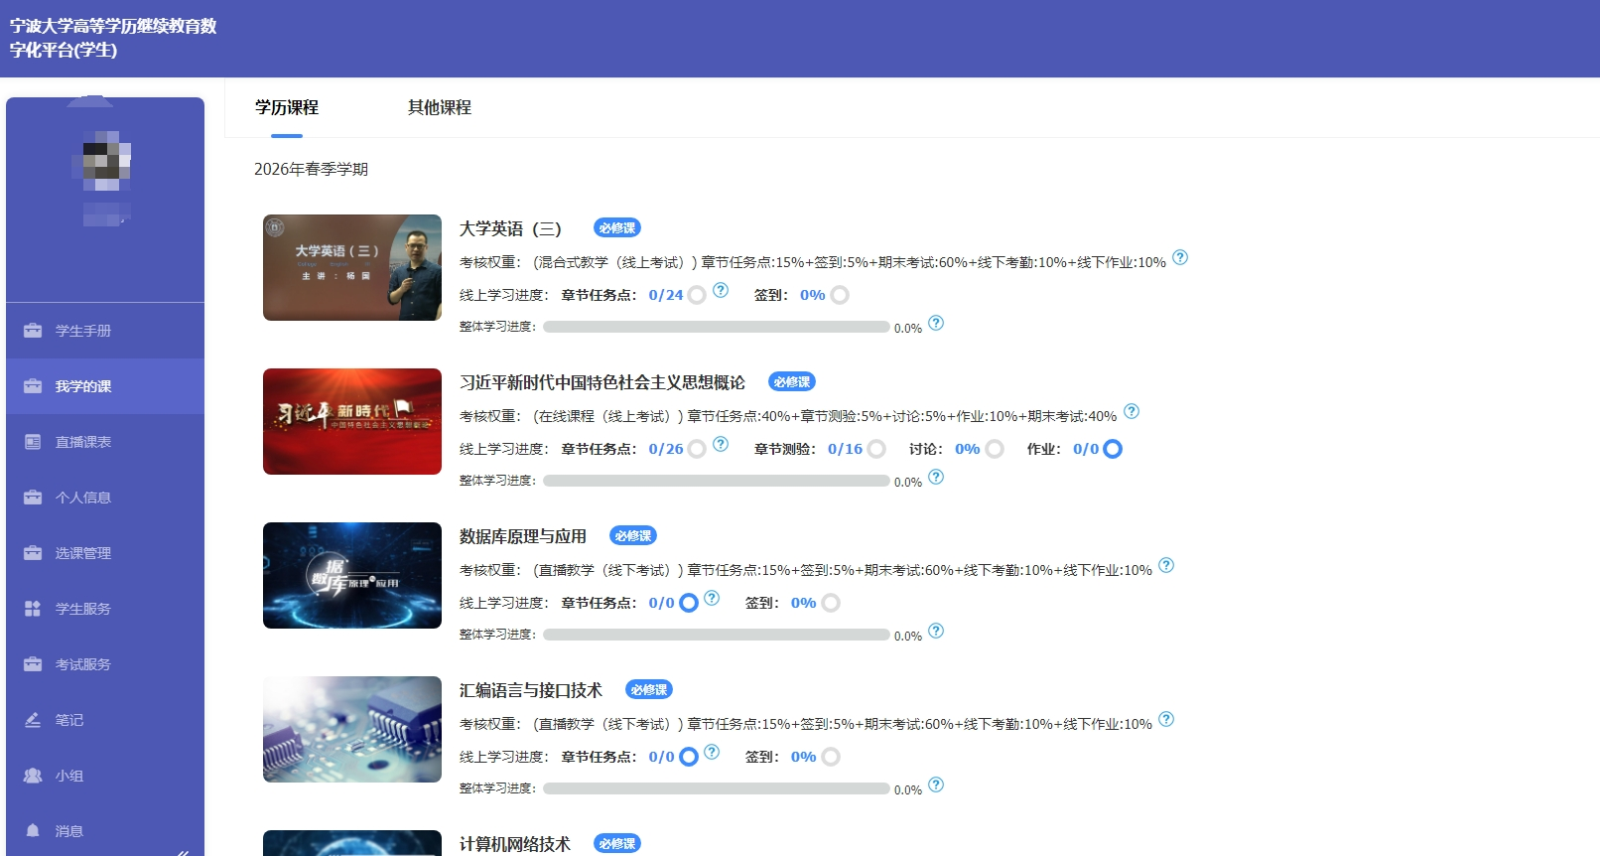Image resolution: width=1600 pixels, height=856 pixels.
Task: Click the 汇编语言与接口技术 circuit-chip thumbnail
Action: 352,730
